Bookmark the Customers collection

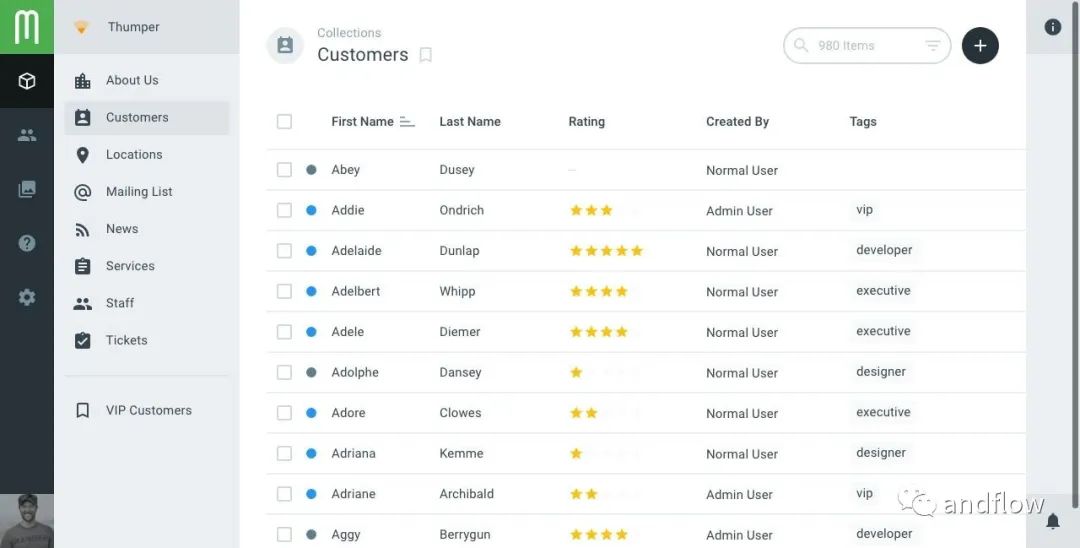pos(425,55)
